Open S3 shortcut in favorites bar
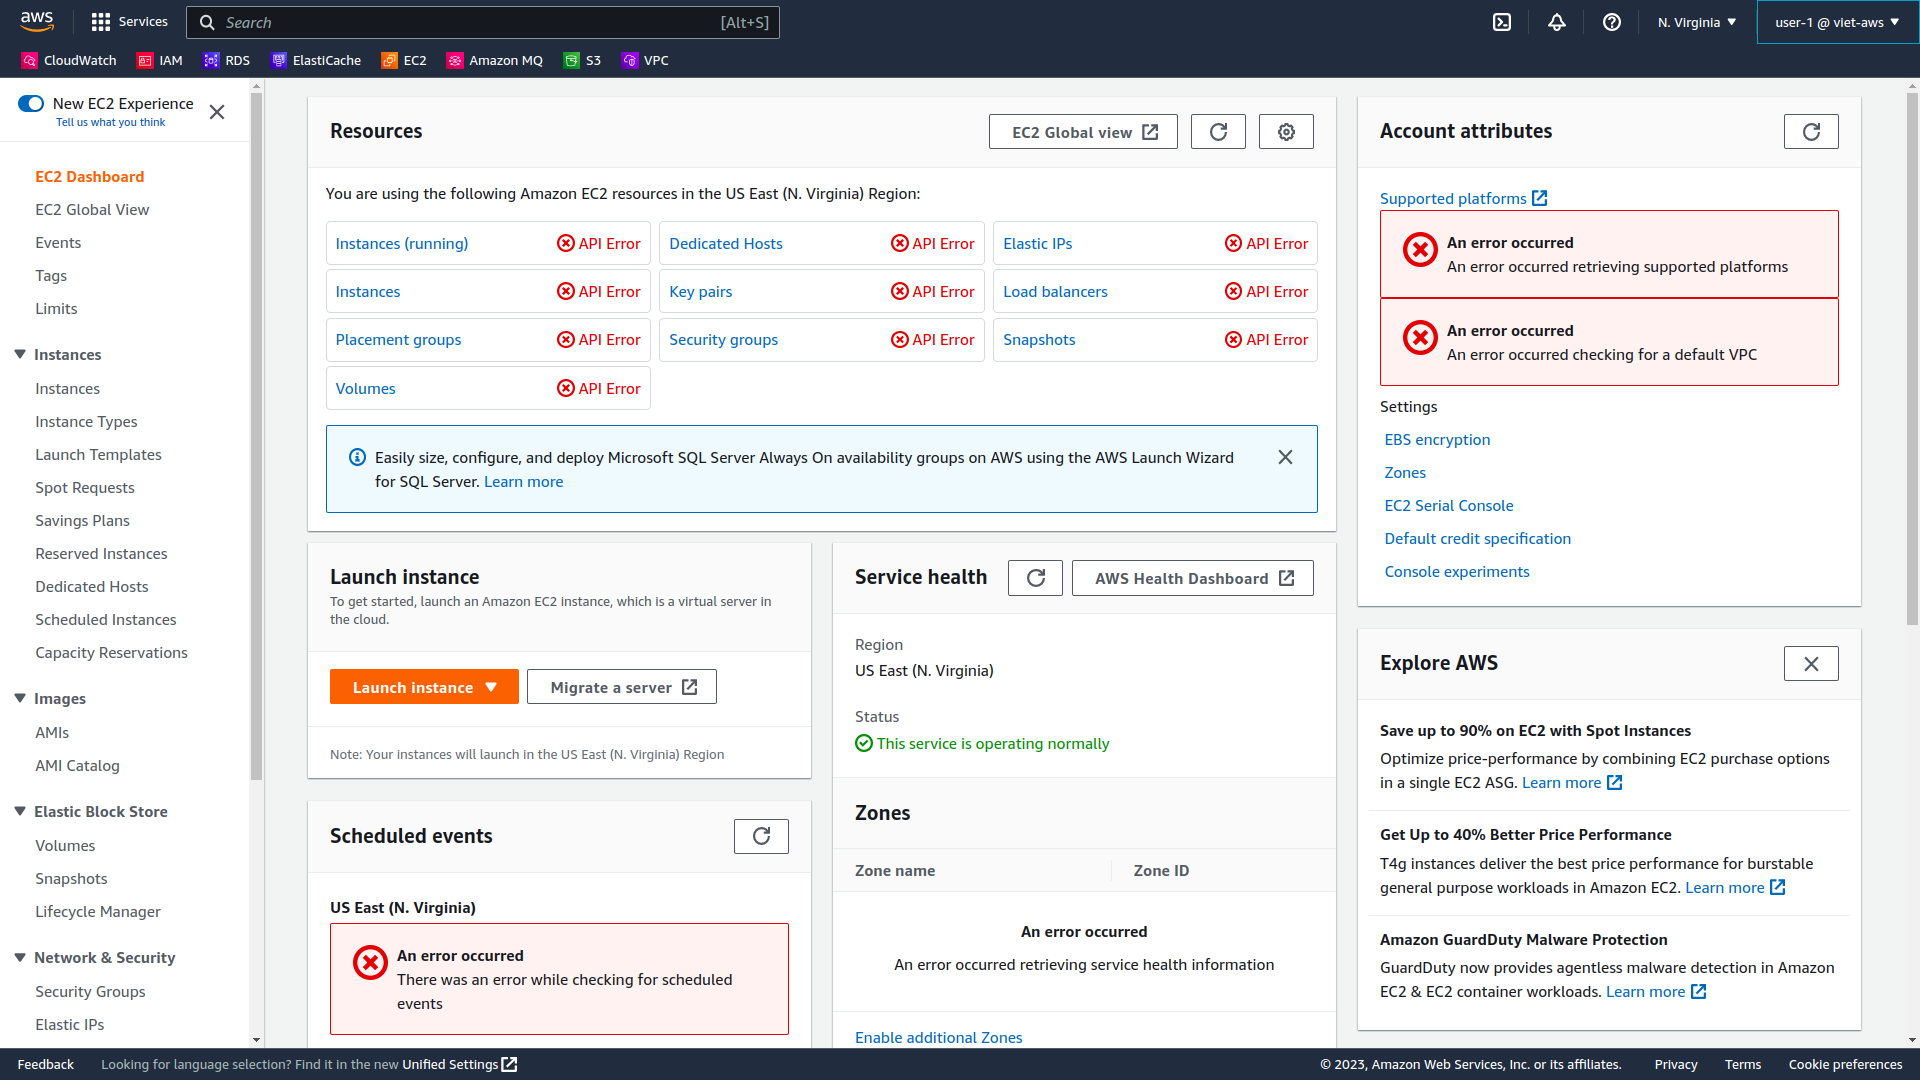The width and height of the screenshot is (1920, 1080). (582, 60)
